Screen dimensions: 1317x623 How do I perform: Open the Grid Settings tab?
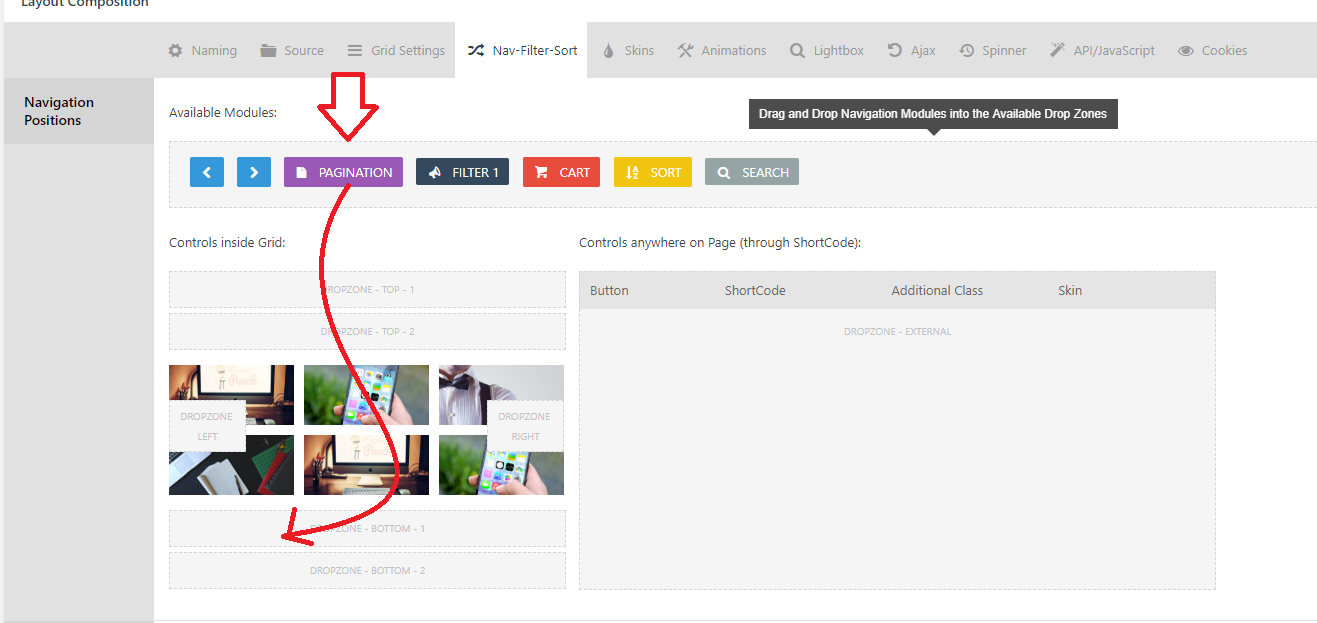[395, 50]
